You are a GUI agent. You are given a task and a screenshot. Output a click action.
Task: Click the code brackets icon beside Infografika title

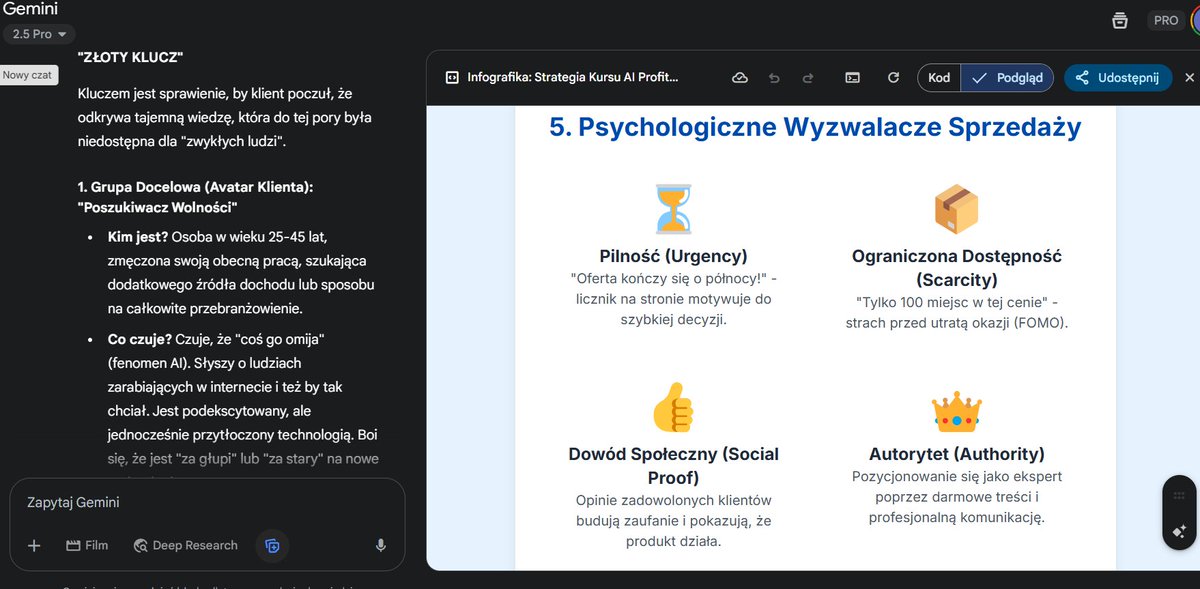pyautogui.click(x=452, y=77)
